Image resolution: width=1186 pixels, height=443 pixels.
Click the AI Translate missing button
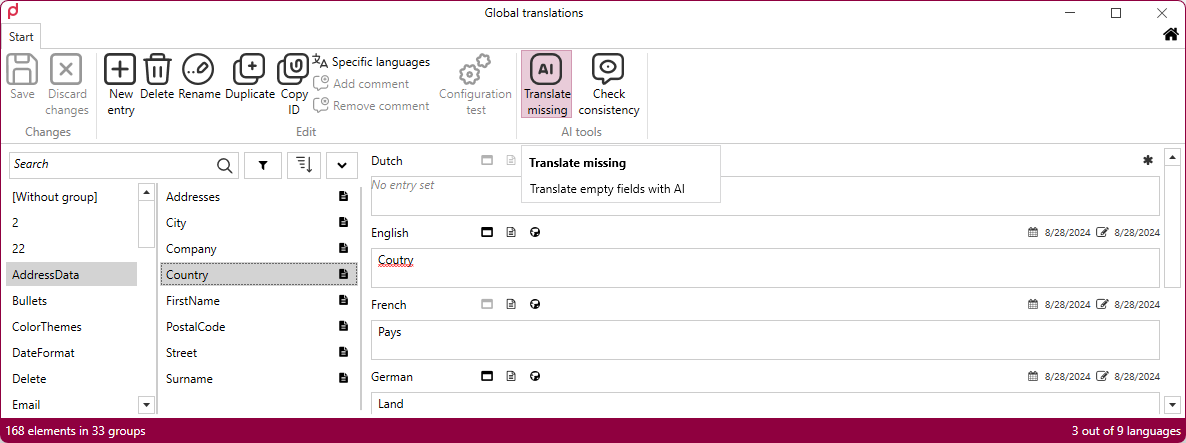coord(546,85)
